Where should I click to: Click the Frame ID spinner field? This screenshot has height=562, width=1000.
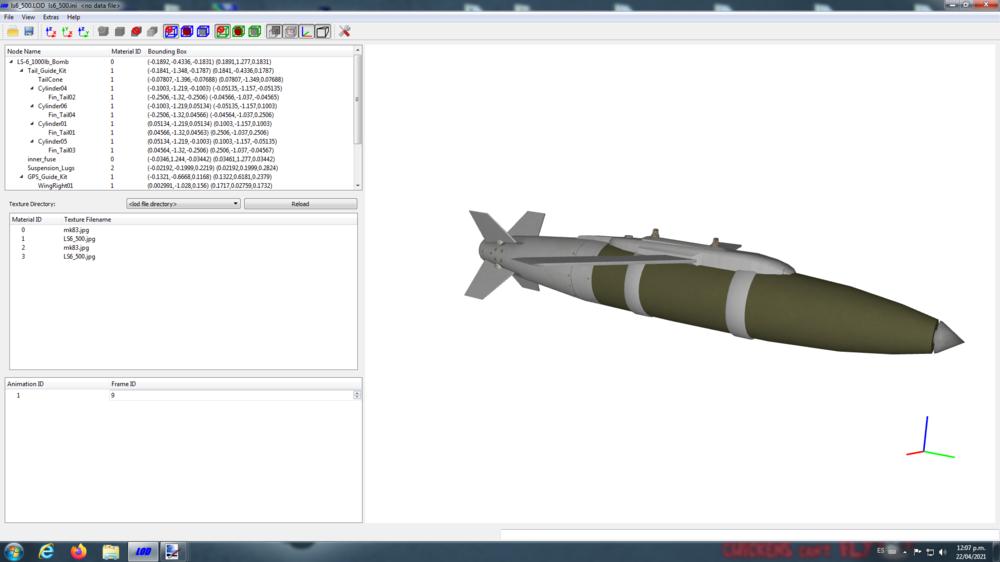[235, 396]
